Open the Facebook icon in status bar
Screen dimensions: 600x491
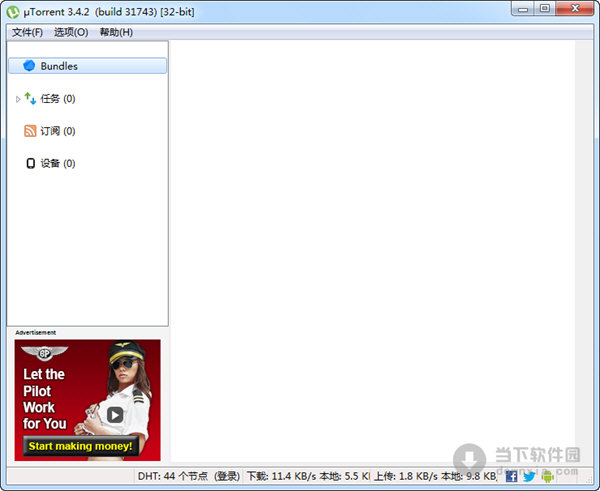[511, 476]
